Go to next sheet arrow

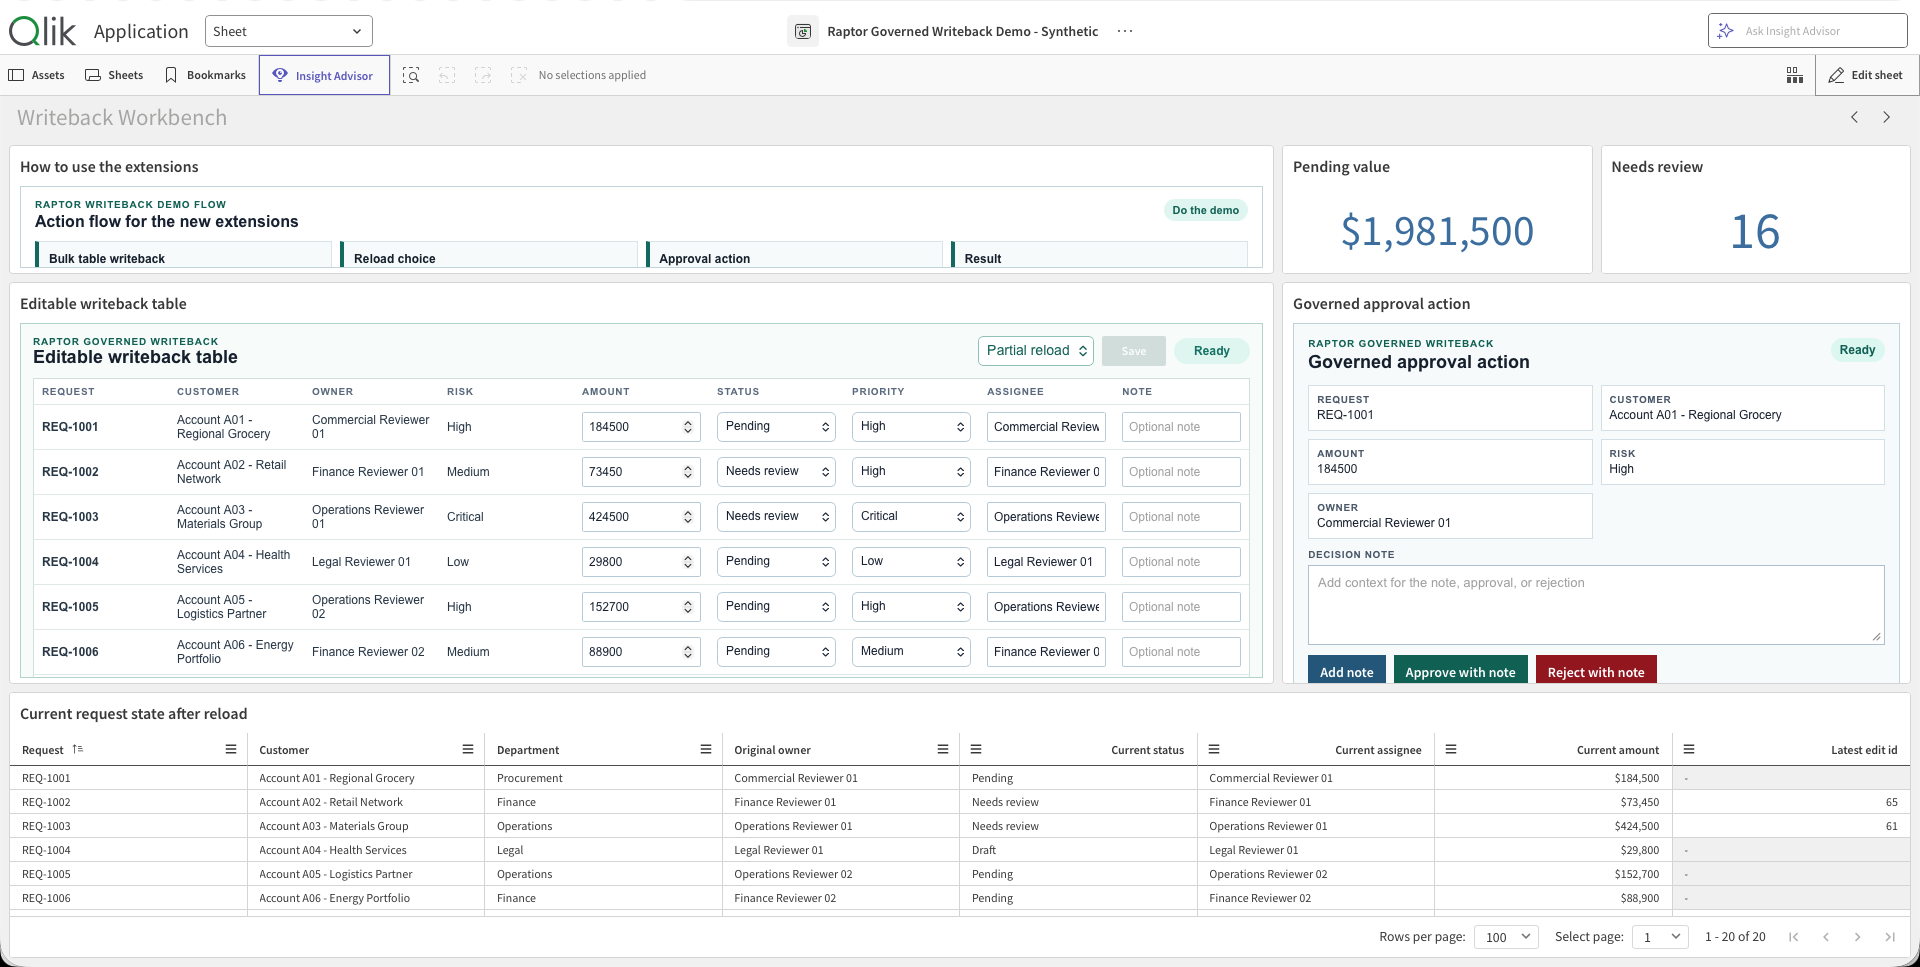1887,117
